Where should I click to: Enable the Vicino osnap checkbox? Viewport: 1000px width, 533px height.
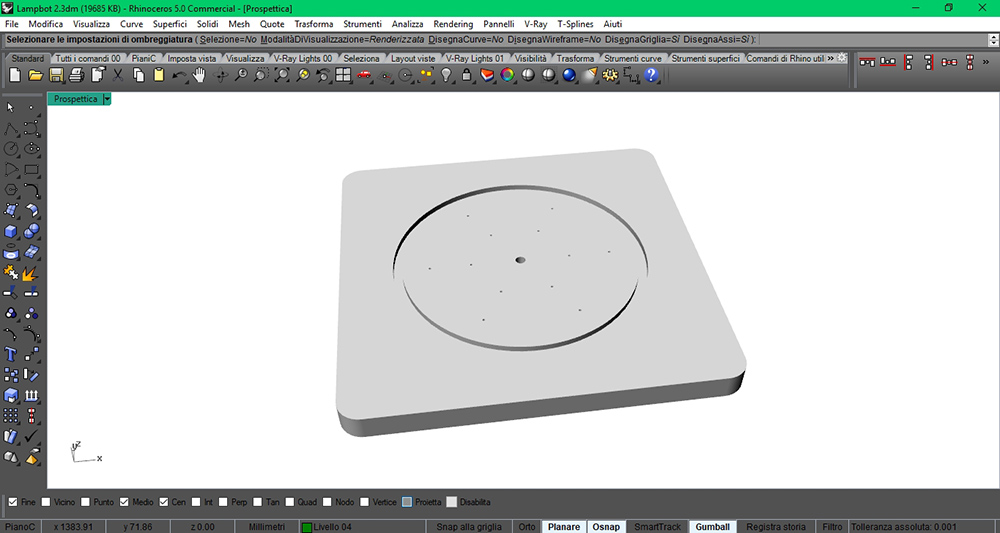pos(45,502)
